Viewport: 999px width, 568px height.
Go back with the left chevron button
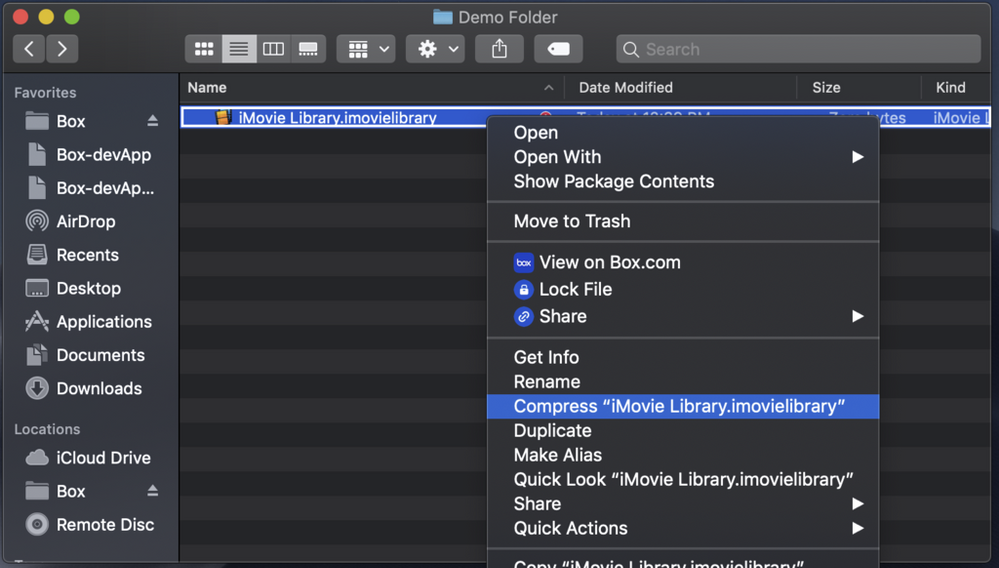[x=29, y=49]
